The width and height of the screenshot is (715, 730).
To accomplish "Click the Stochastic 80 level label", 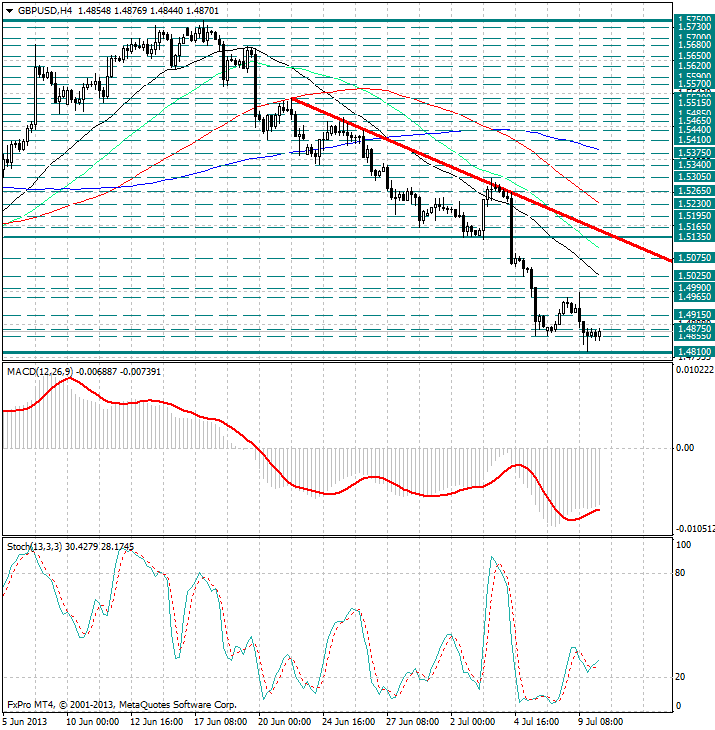I will tap(680, 573).
